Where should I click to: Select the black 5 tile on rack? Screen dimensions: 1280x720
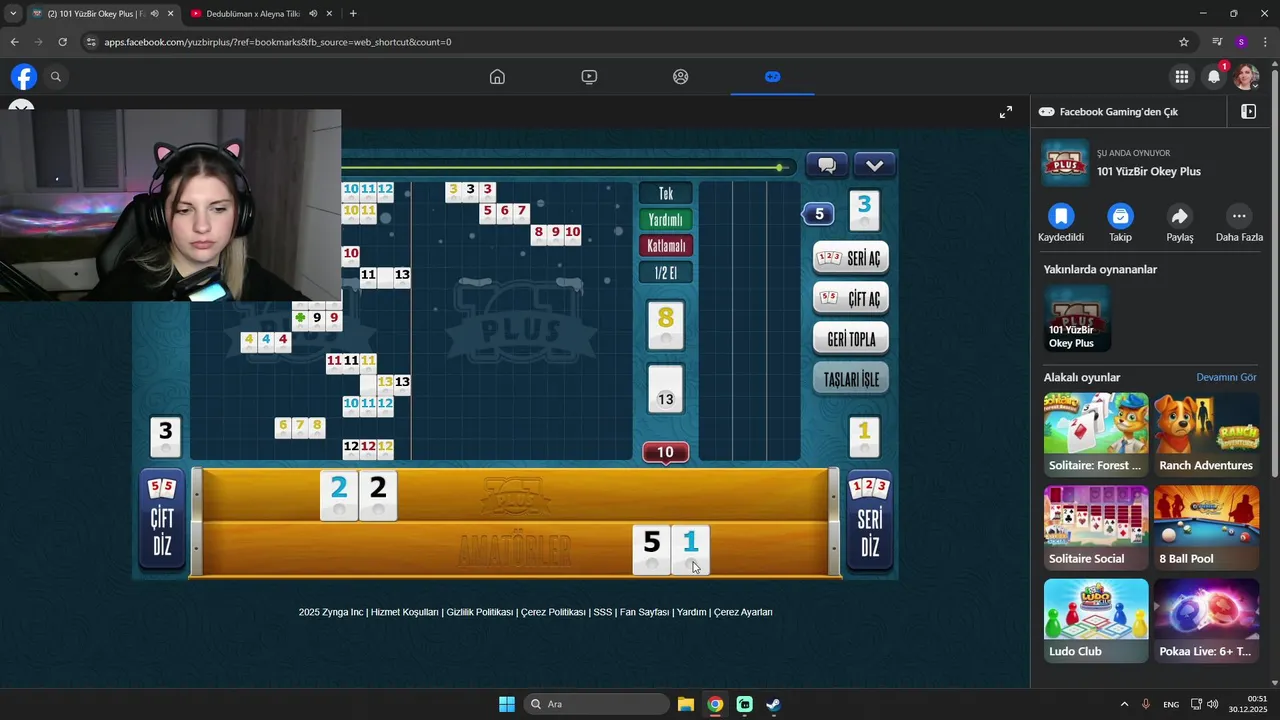click(652, 550)
